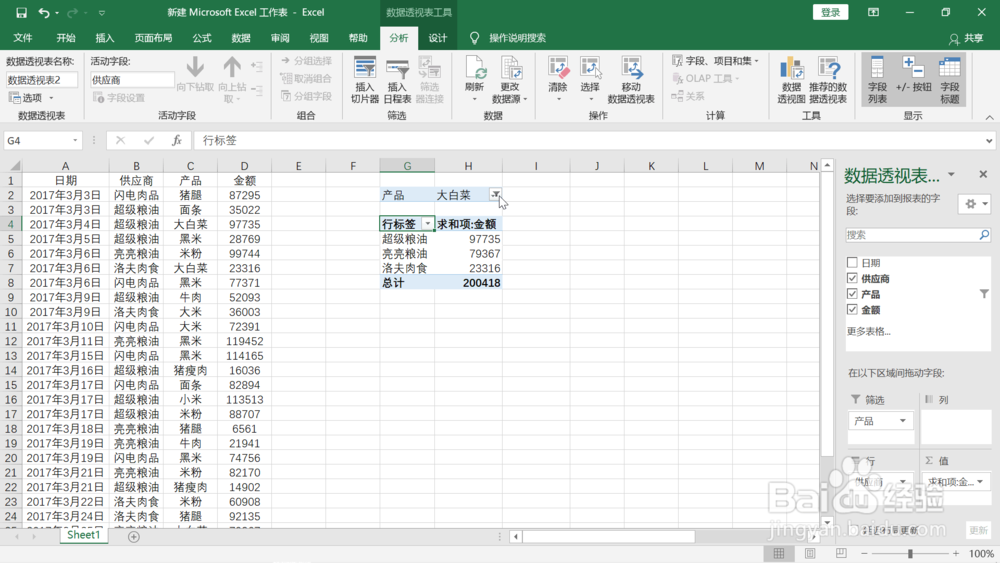Open 字段、项目和集 dropdown

point(716,61)
